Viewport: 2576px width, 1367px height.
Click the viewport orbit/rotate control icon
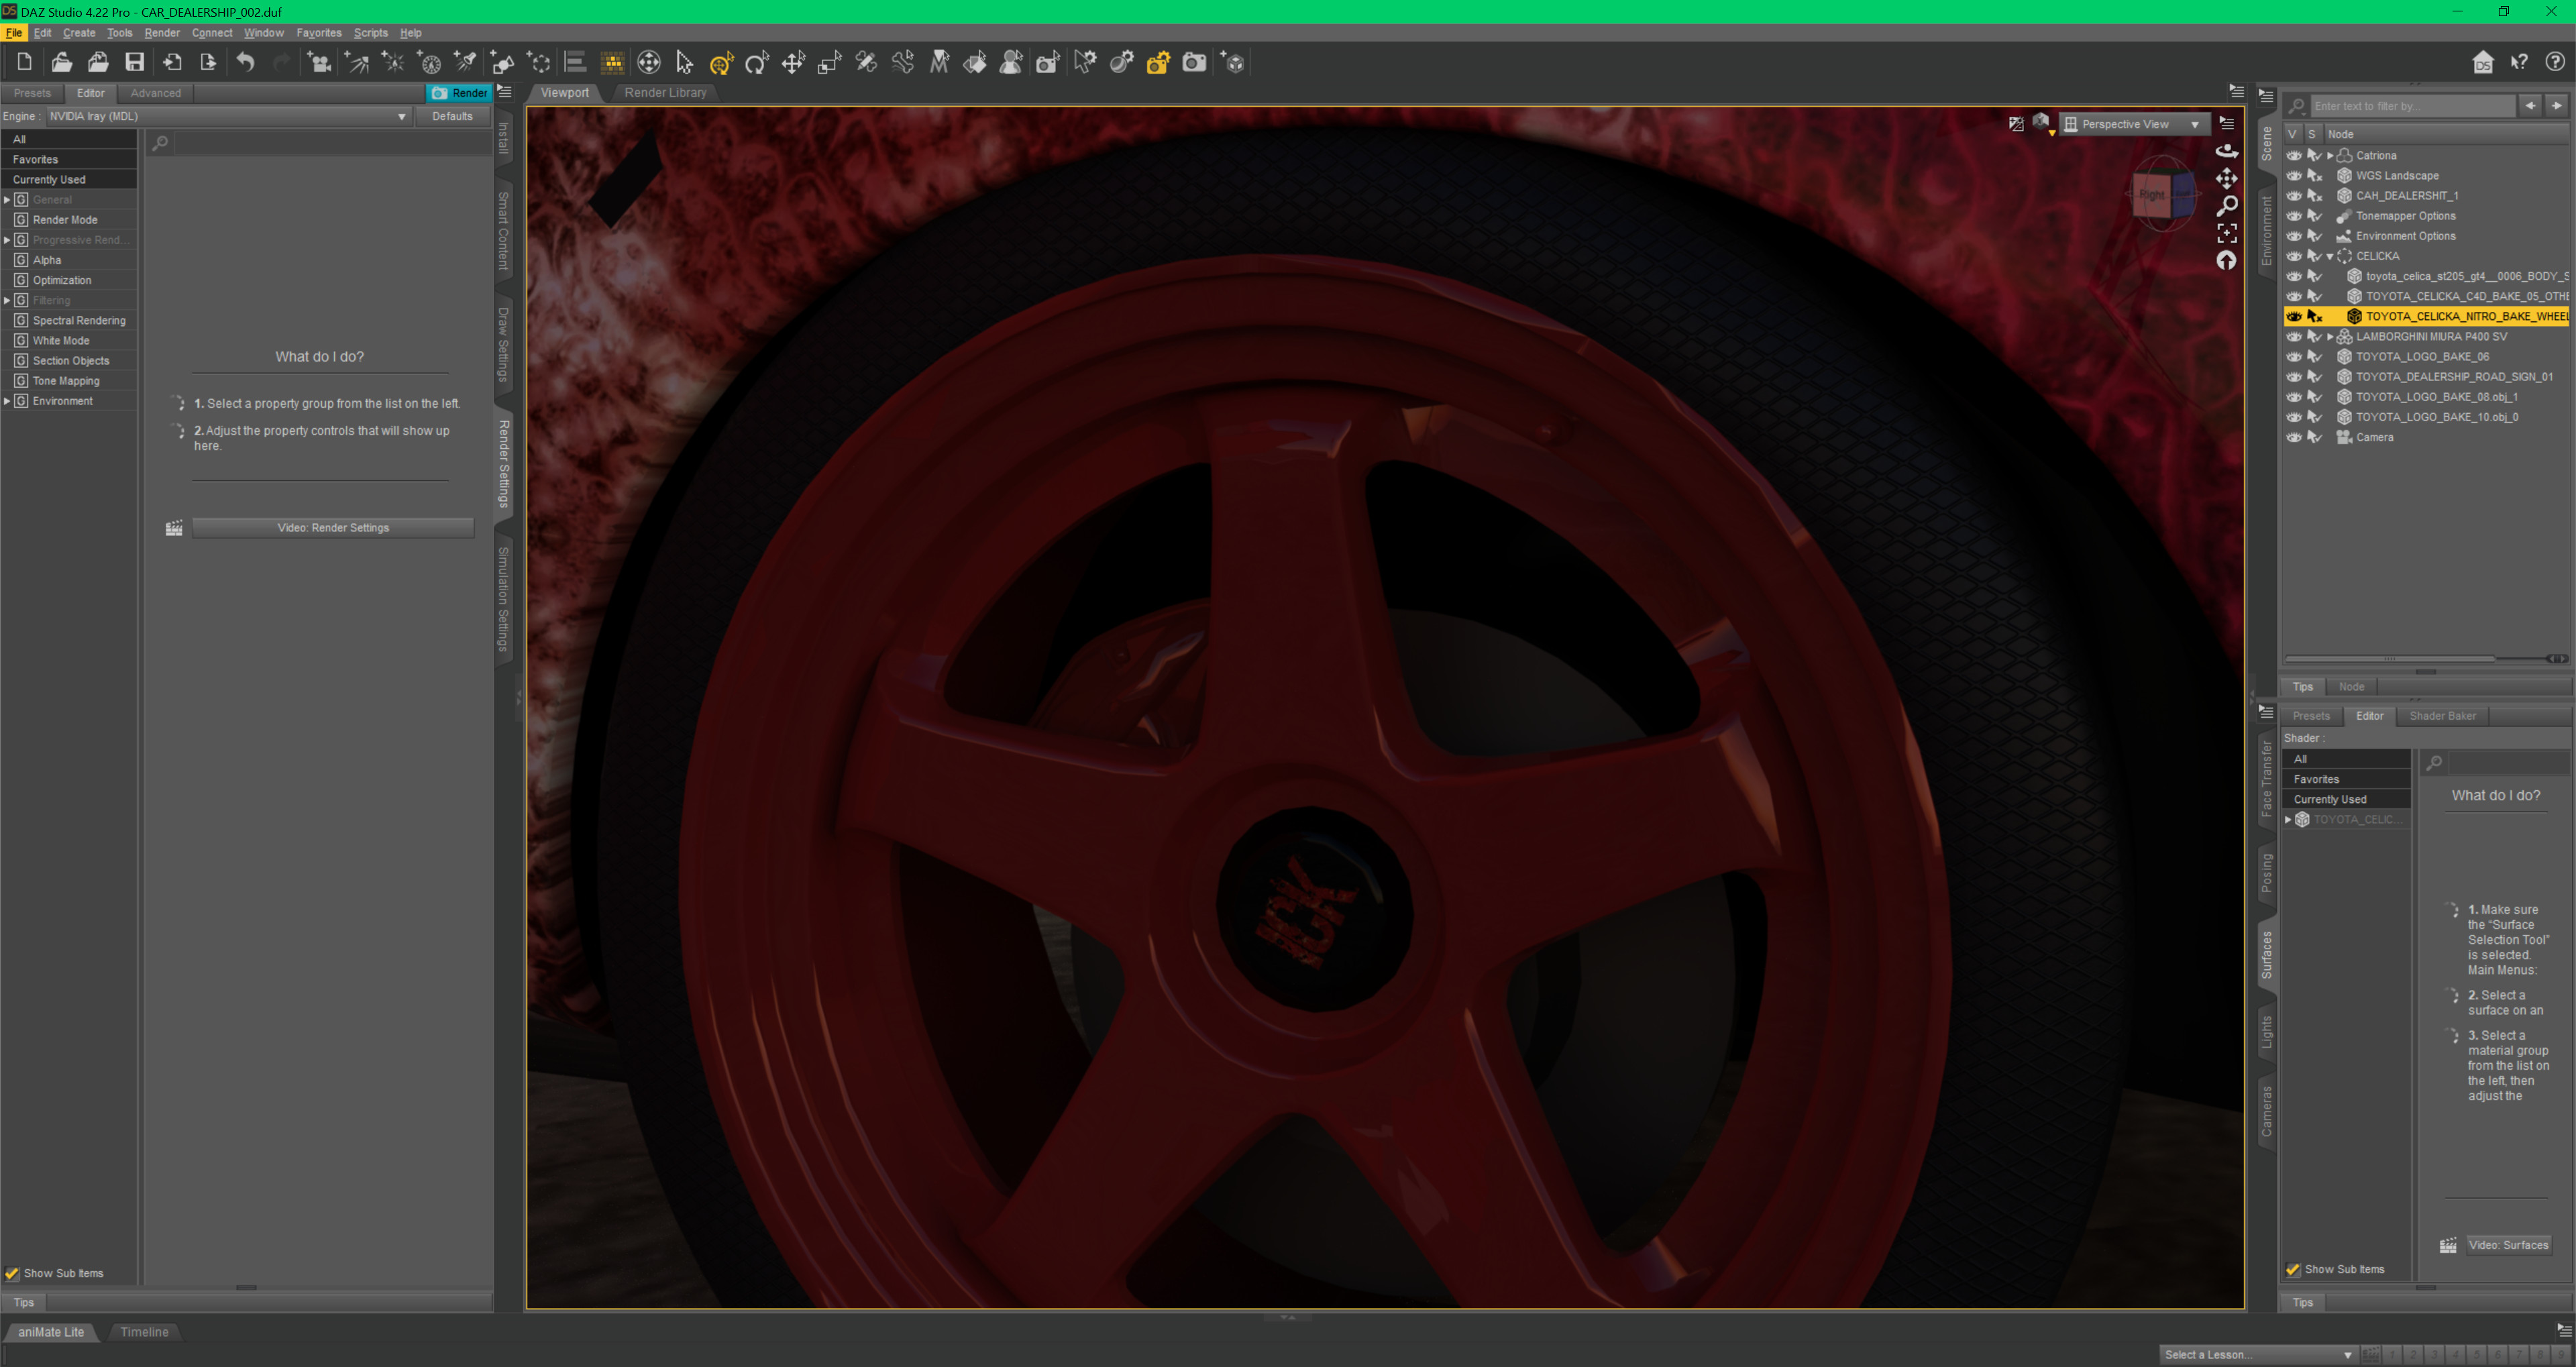(x=2227, y=151)
